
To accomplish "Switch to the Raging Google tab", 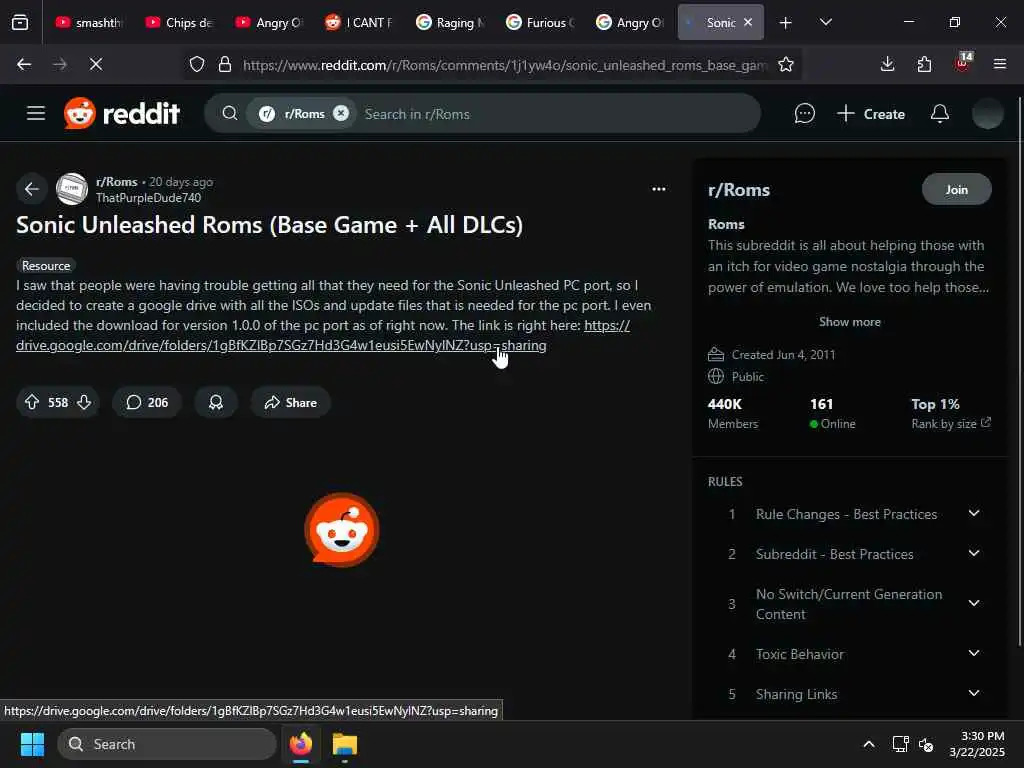I will pyautogui.click(x=449, y=23).
